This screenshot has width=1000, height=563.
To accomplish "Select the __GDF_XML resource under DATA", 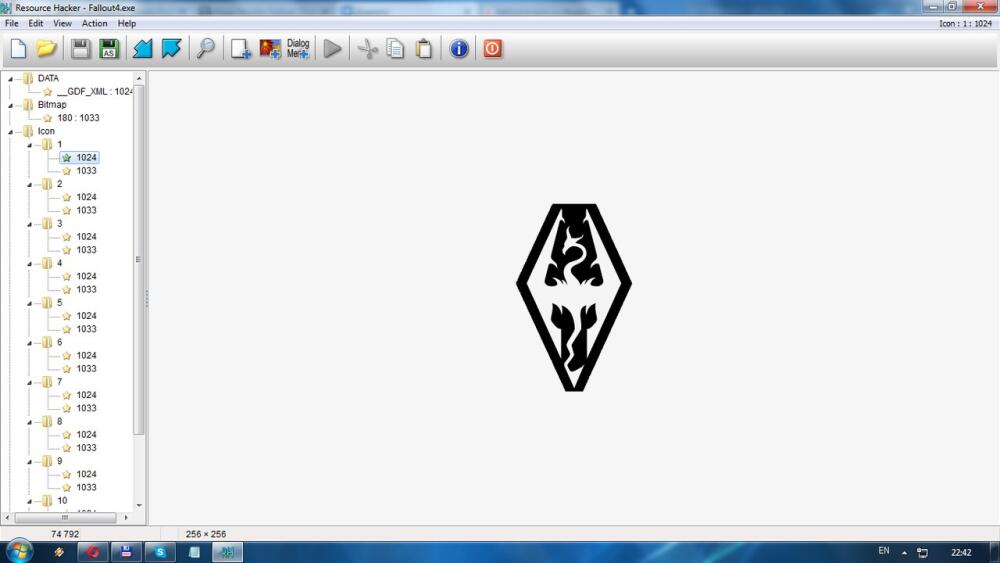I will (x=94, y=91).
